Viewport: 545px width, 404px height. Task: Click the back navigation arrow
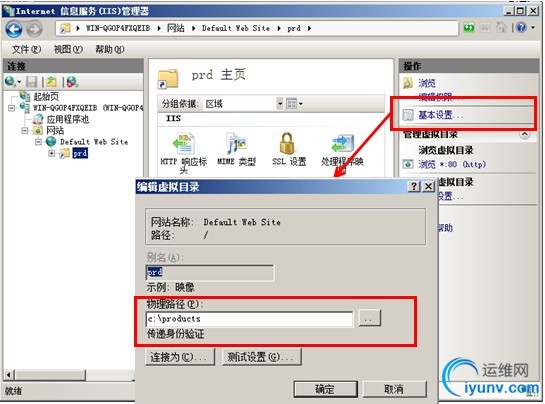(x=14, y=29)
